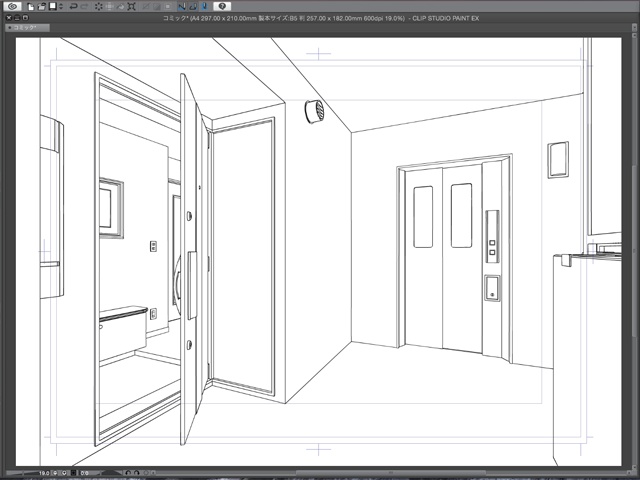Click the Open file icon

click(x=42, y=7)
